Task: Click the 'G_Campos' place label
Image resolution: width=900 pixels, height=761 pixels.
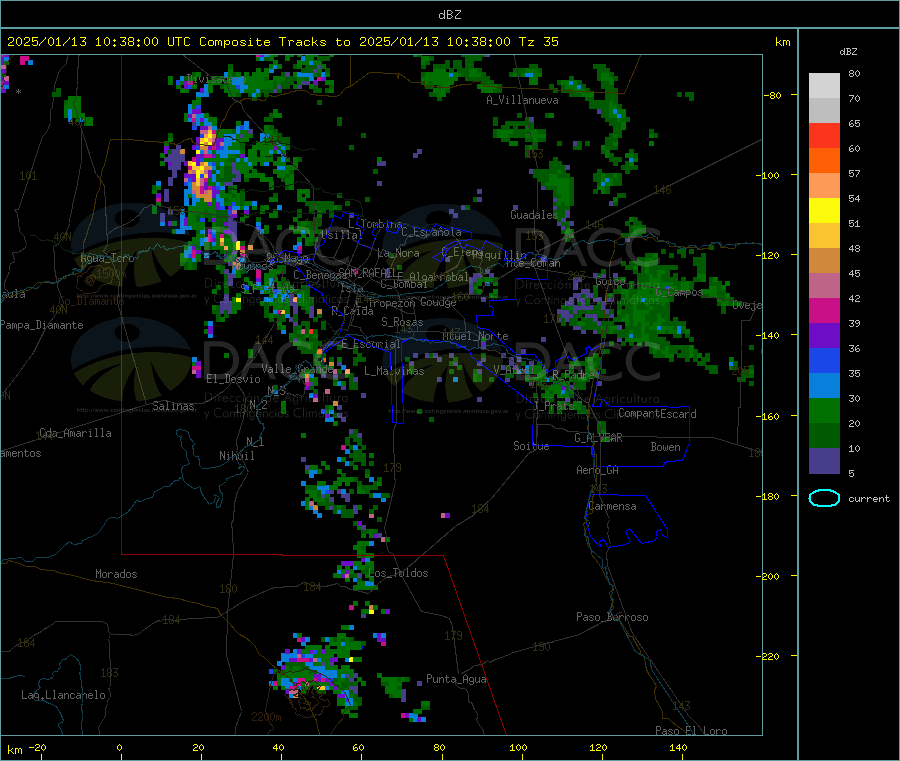Action: coord(679,292)
